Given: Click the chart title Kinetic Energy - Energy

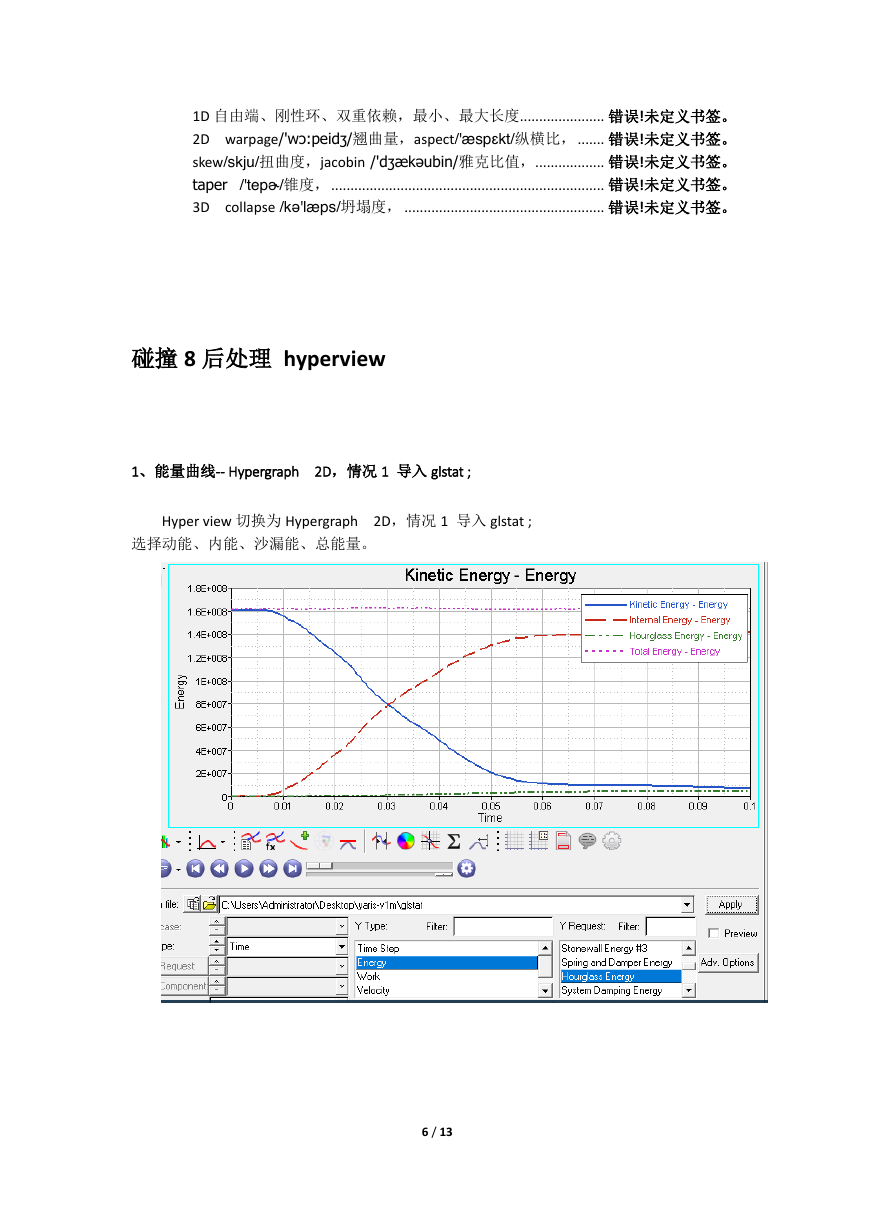Looking at the screenshot, I should pyautogui.click(x=490, y=576).
